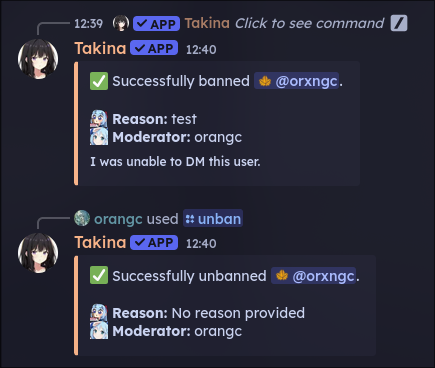Image resolution: width=435 pixels, height=368 pixels.
Task: Click the emoji beside 'Reason: No reason provided'
Action: [x=99, y=313]
